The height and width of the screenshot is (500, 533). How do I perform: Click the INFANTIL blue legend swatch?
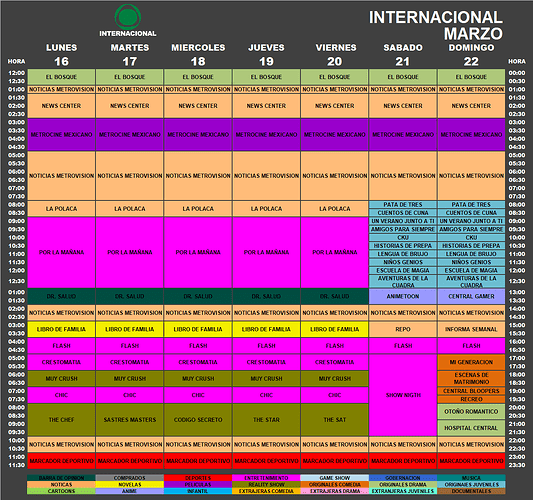click(x=198, y=491)
